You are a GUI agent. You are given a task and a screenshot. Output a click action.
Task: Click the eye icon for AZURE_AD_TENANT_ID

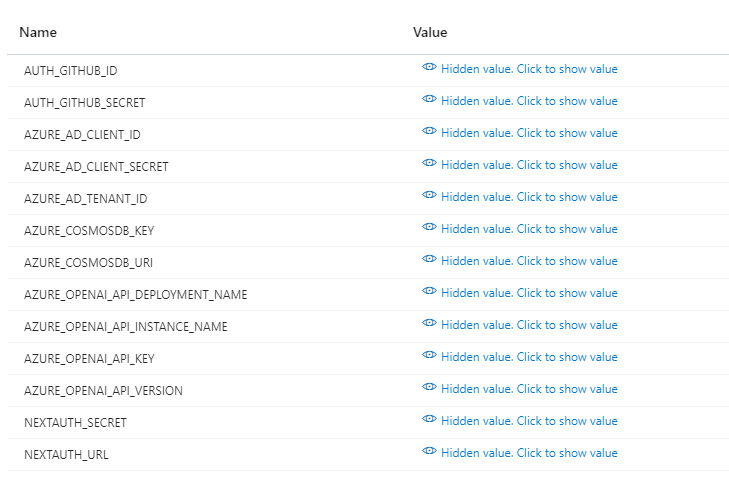pyautogui.click(x=429, y=195)
